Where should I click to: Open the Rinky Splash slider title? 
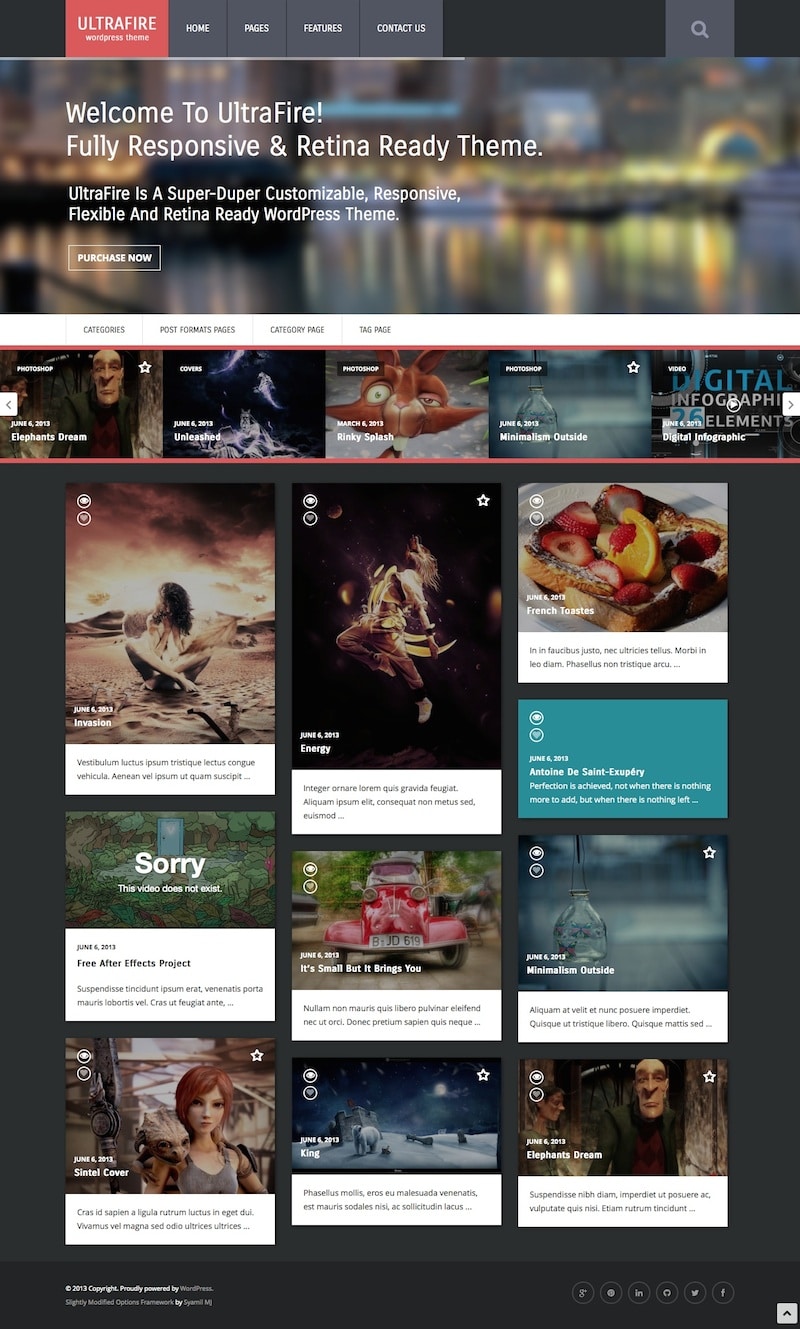click(365, 437)
